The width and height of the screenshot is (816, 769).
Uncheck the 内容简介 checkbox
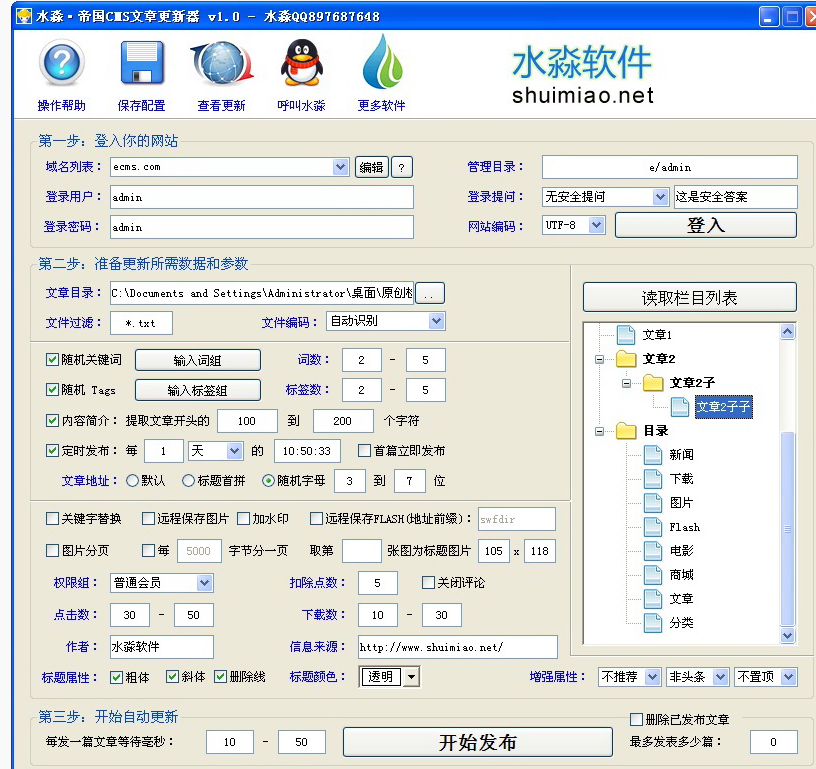click(x=52, y=420)
